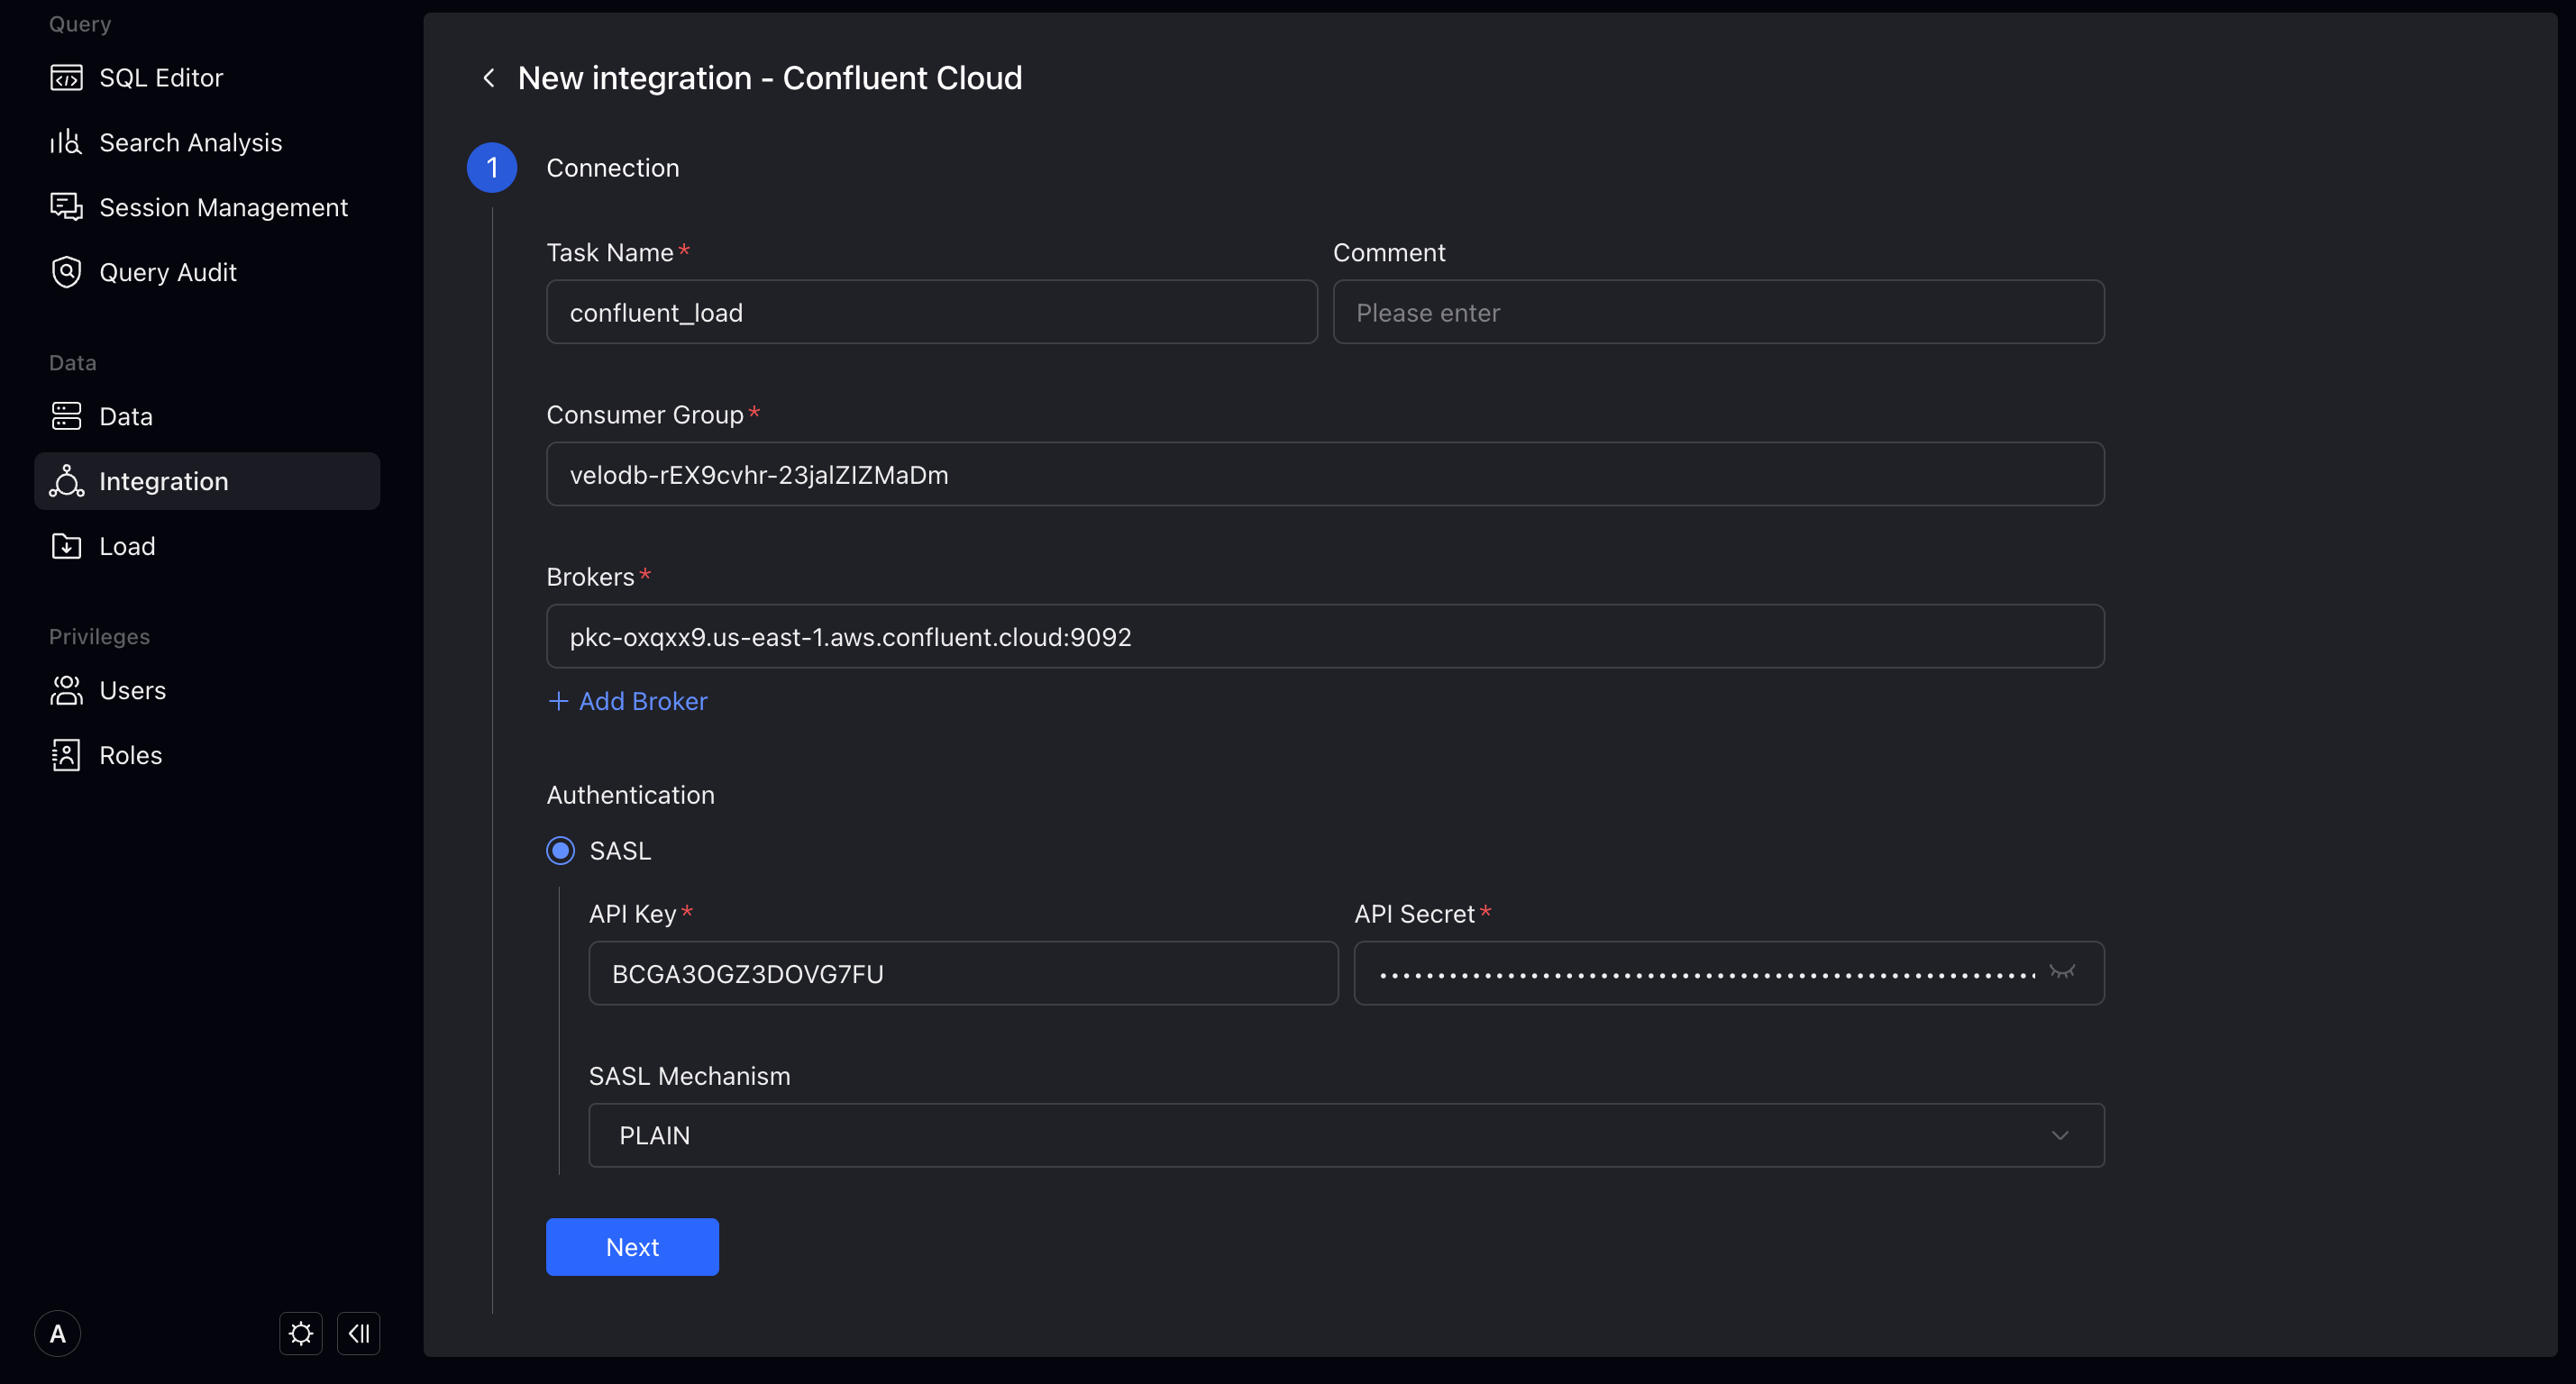This screenshot has height=1384, width=2576.
Task: Select the Data icon under Data section
Action: point(66,415)
